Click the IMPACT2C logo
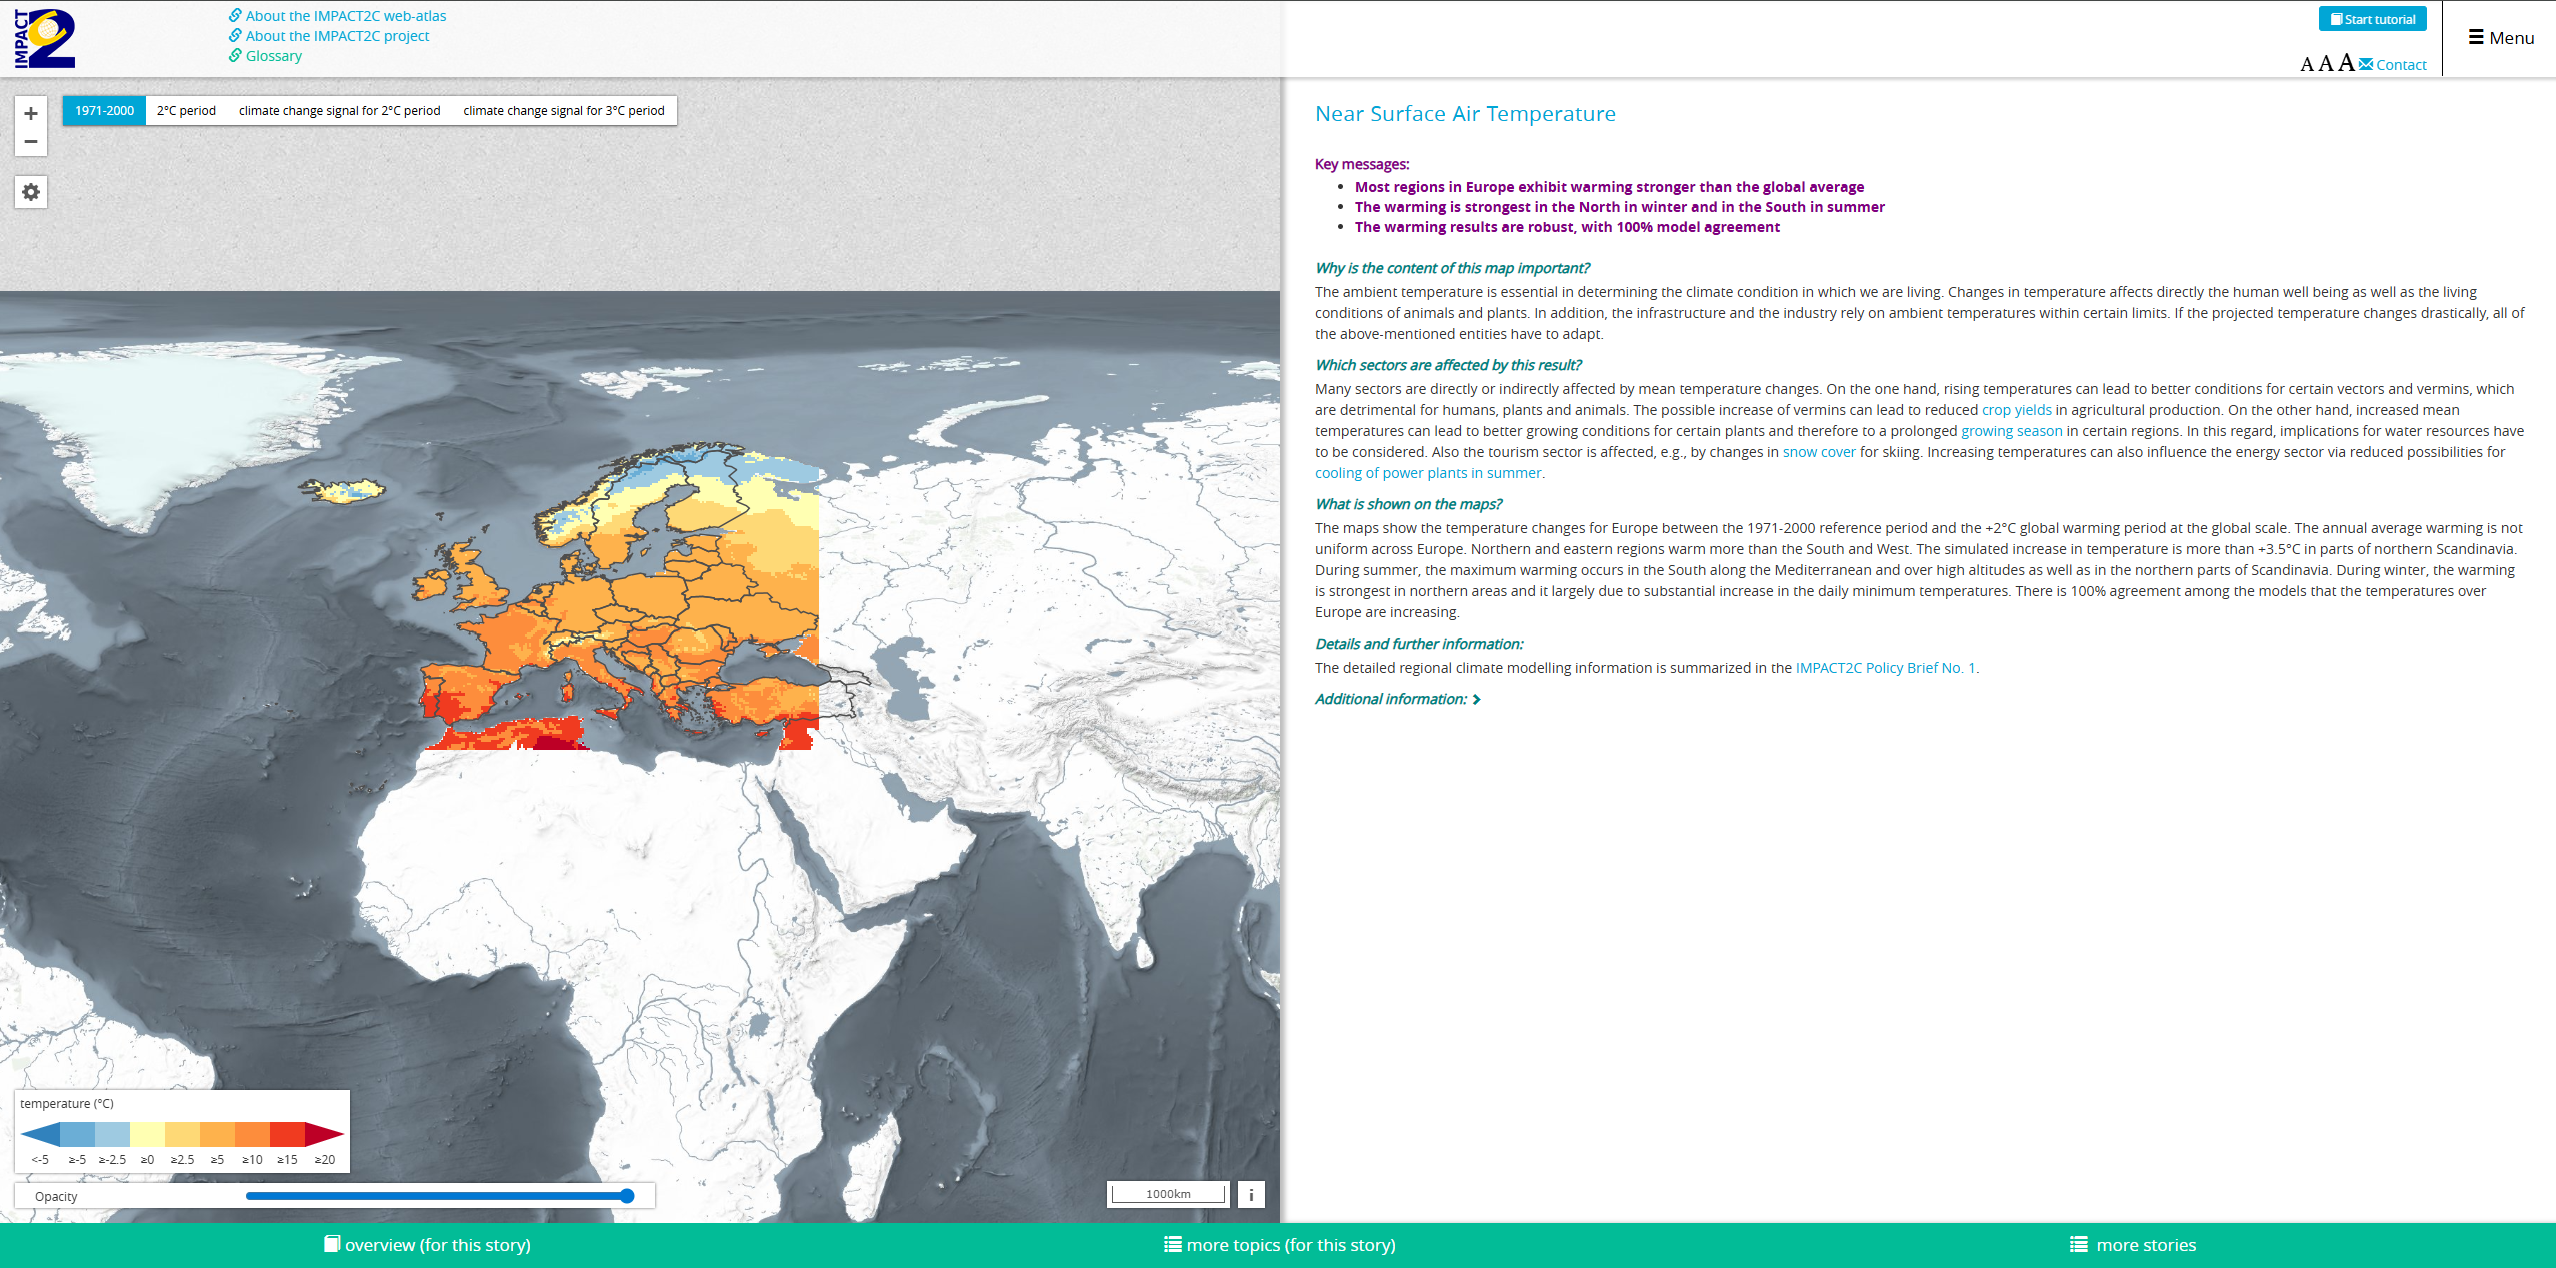This screenshot has height=1268, width=2556. coord(44,38)
